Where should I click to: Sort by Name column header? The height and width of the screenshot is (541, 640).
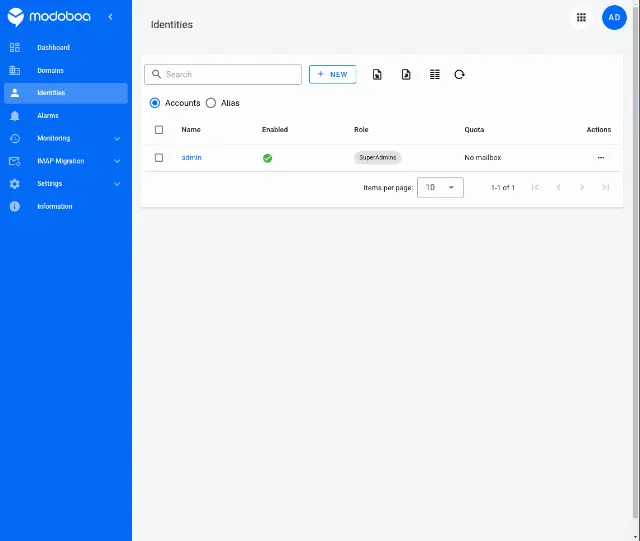(191, 129)
